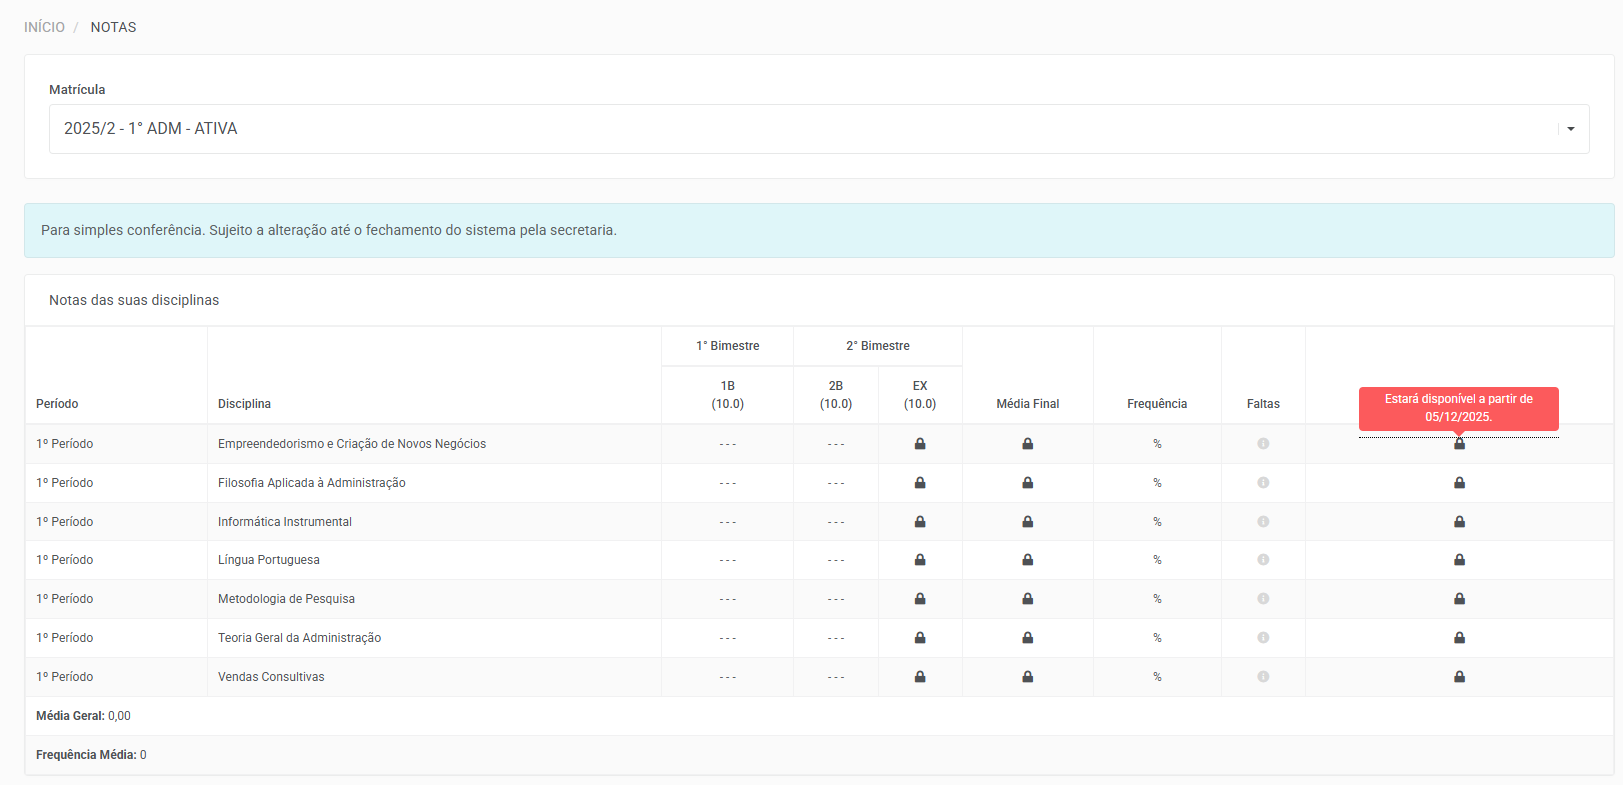Click Média Geral: 0,00 text
1623x785 pixels.
pyautogui.click(x=83, y=716)
